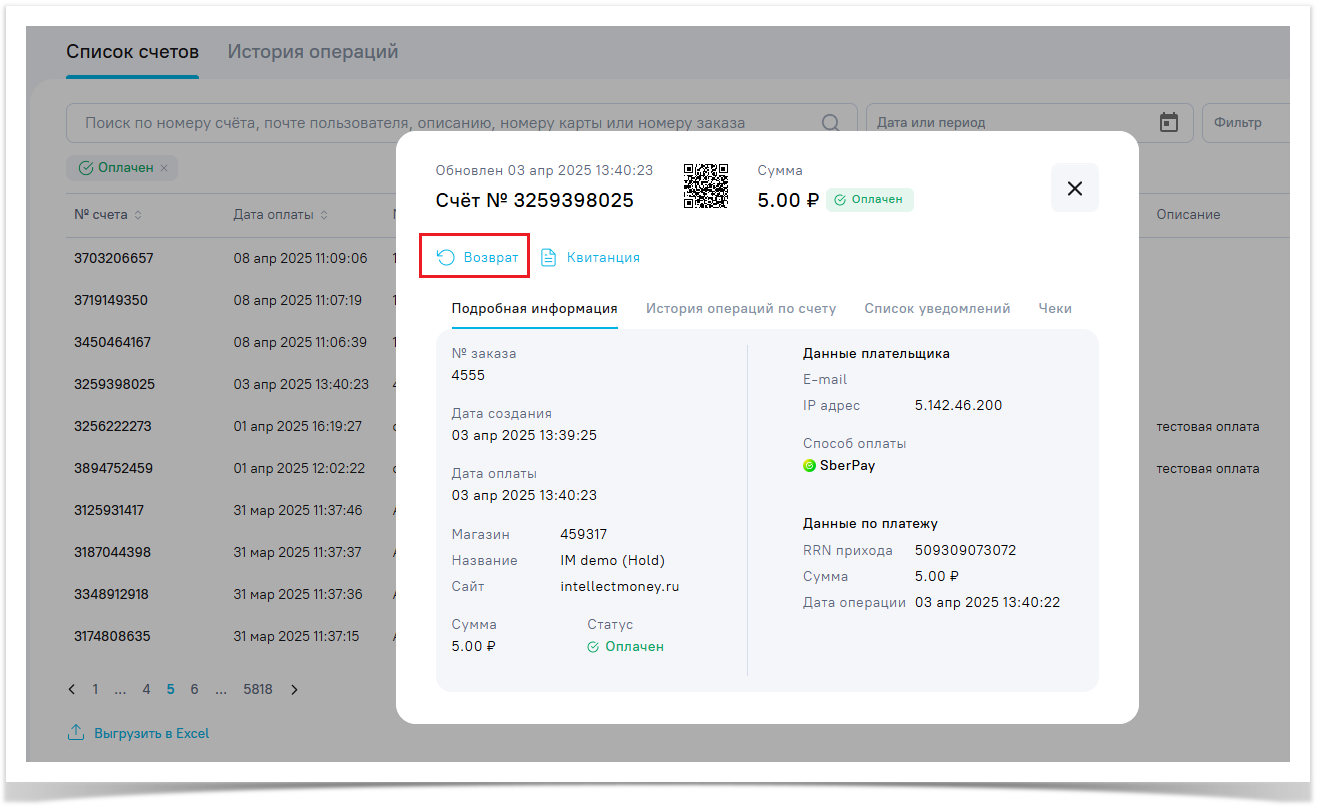Click the calendar icon in date field
This screenshot has width=1324, height=811.
1168,123
